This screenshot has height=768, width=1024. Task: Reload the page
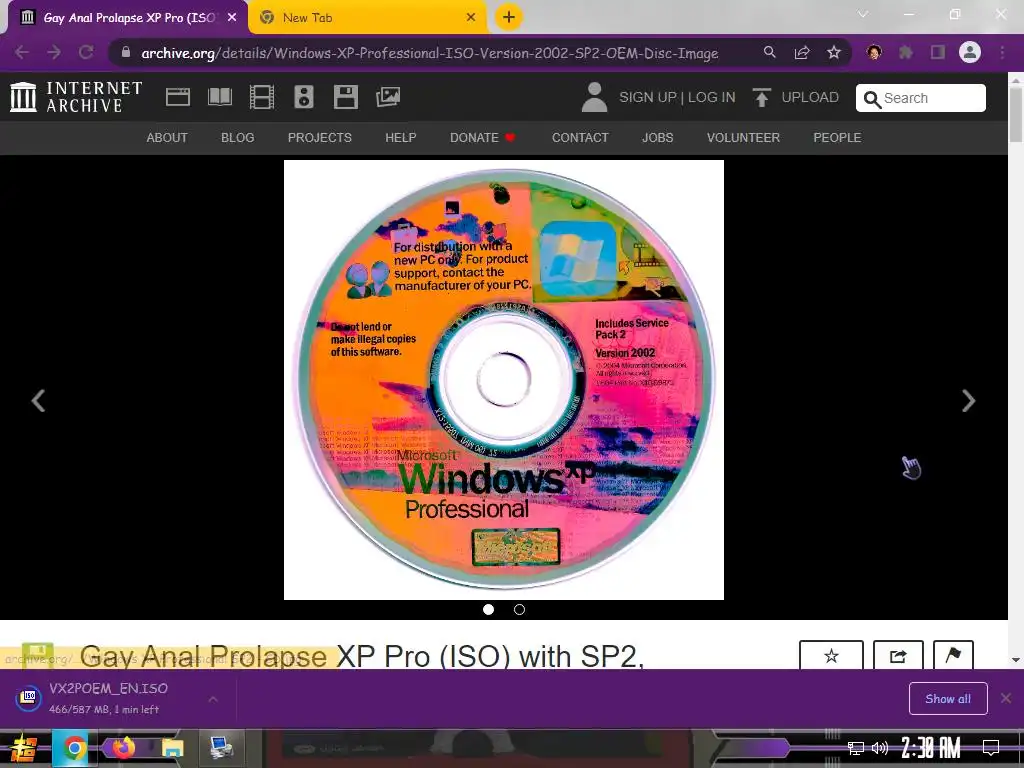86,53
